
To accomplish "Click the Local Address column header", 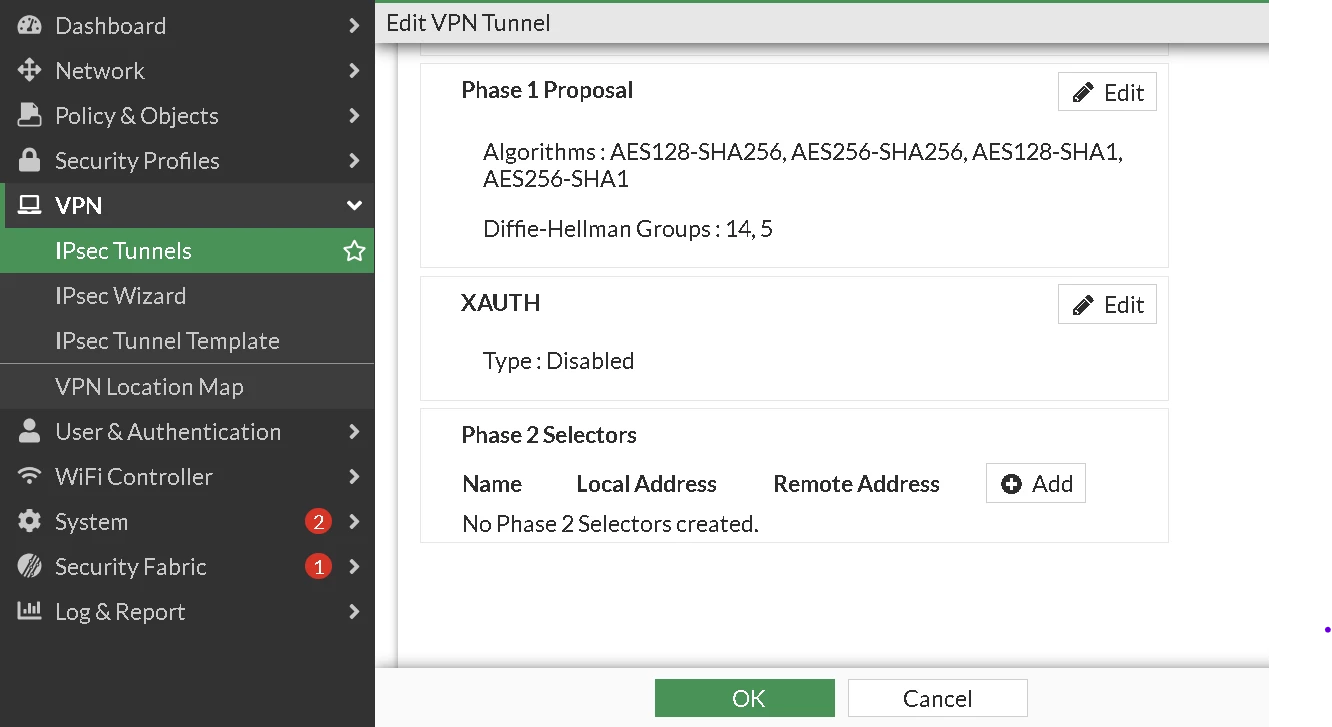I will [x=647, y=484].
